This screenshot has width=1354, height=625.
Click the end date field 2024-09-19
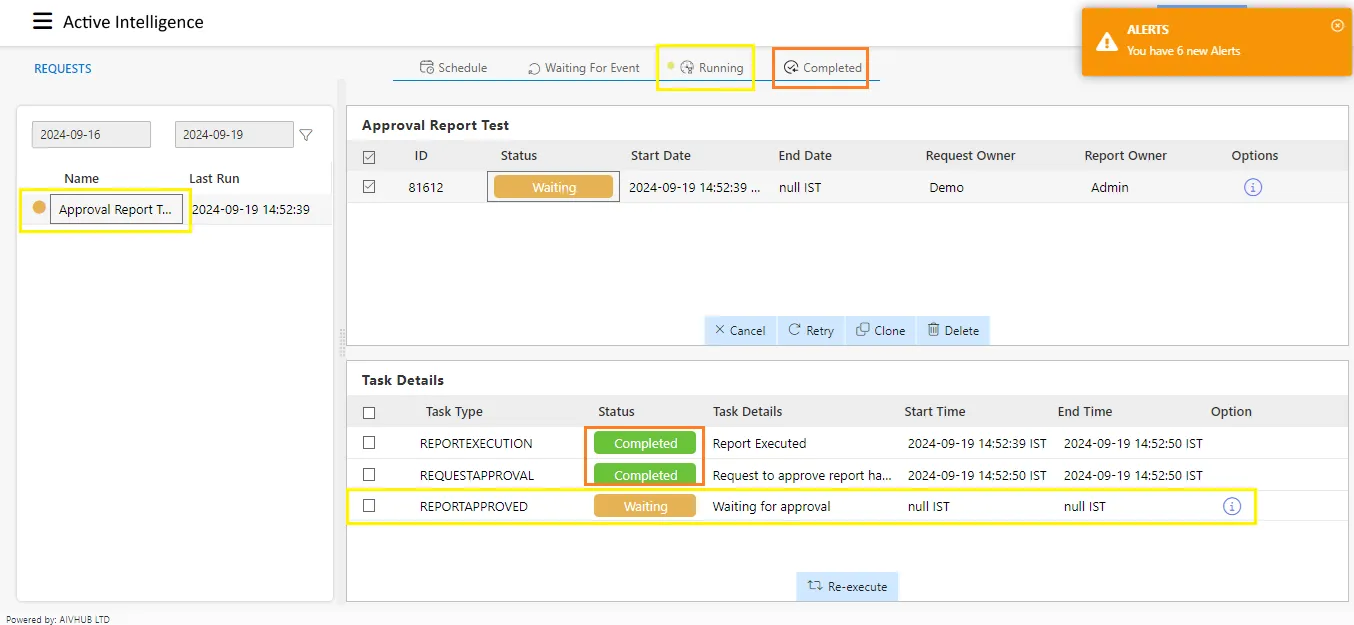click(x=234, y=135)
